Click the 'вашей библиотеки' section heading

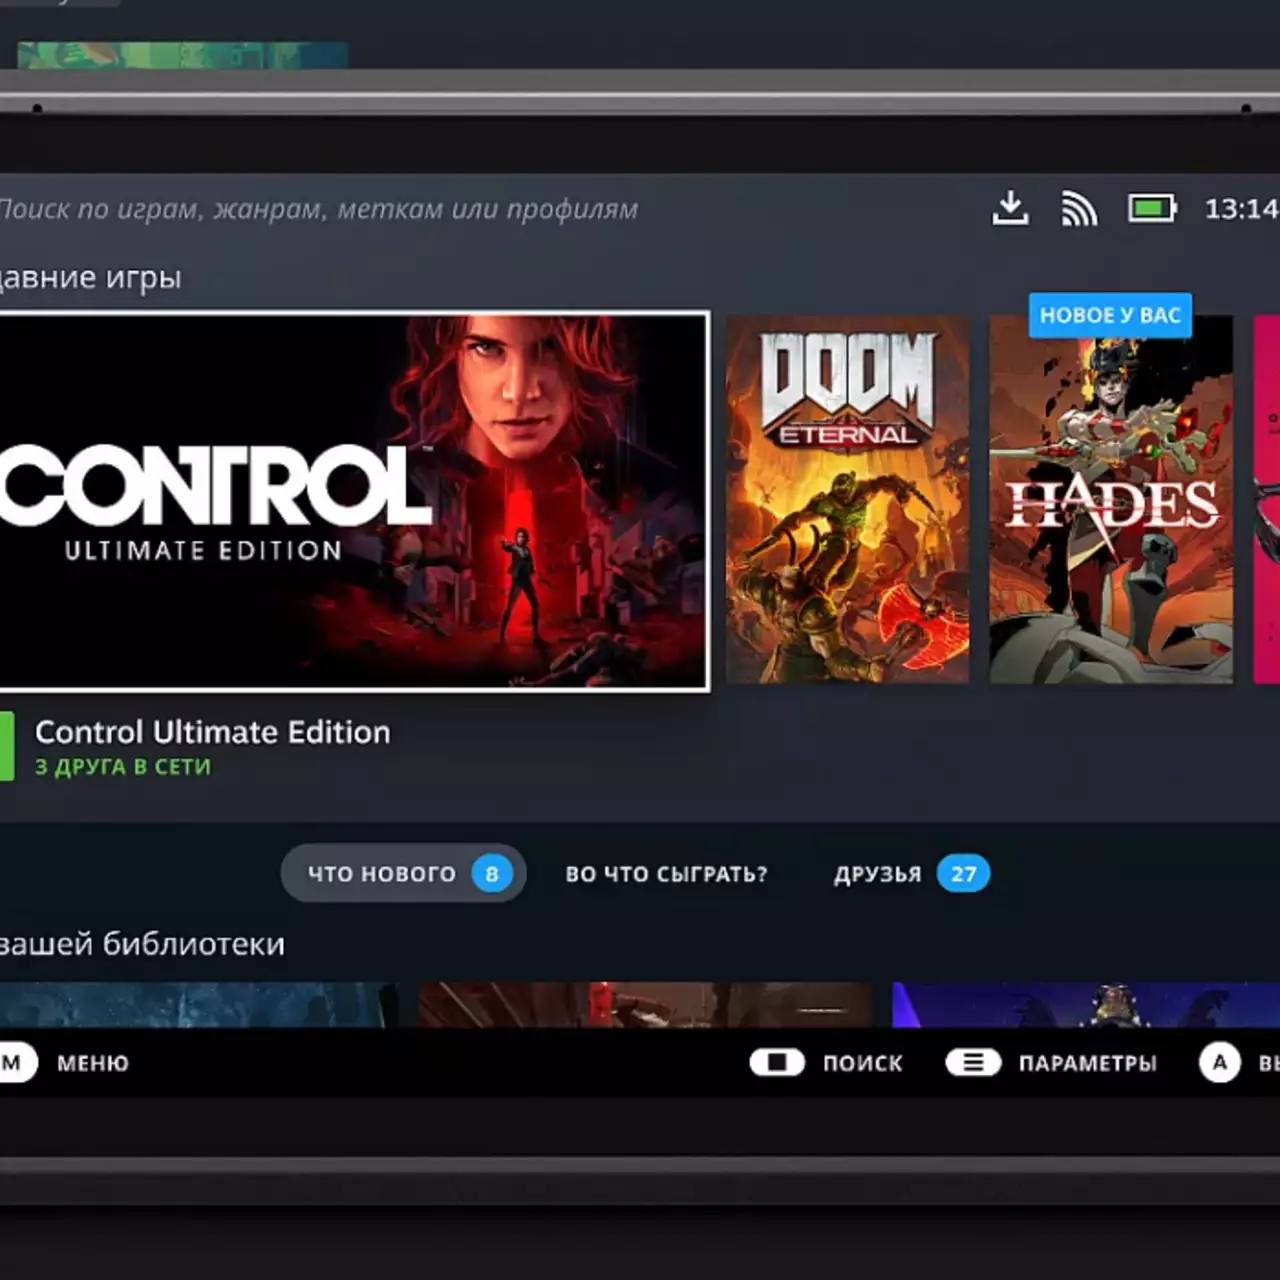[x=142, y=944]
